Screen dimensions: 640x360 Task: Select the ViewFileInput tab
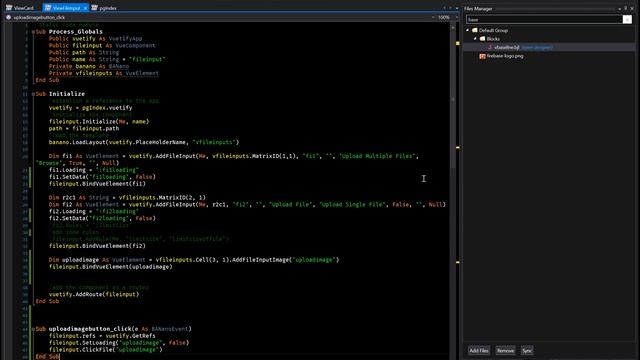[66, 8]
